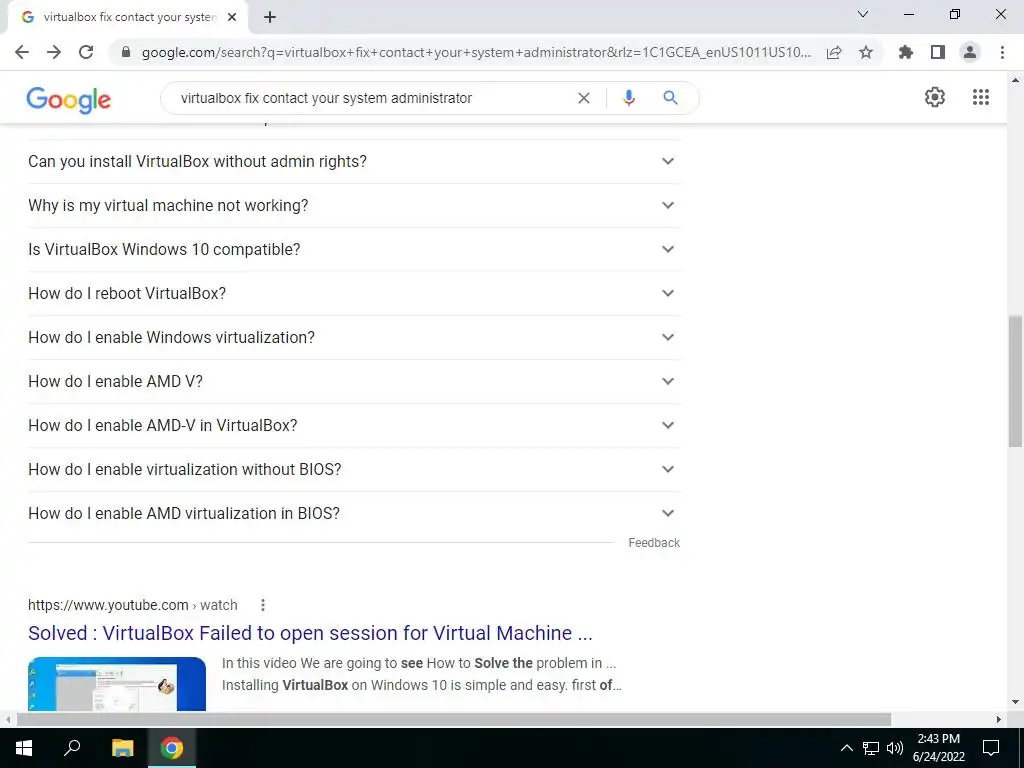
Task: Expand "Why is my virtual machine not working?"
Action: click(x=354, y=206)
